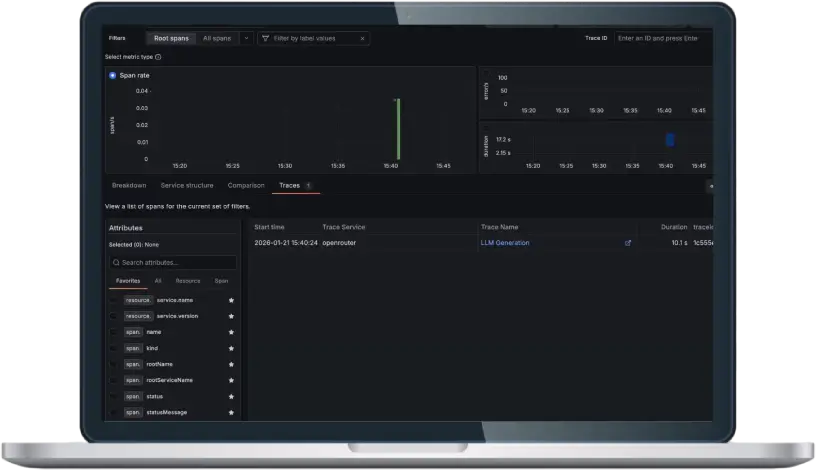Select the Traces tab
Image resolution: width=816 pixels, height=470 pixels.
tap(295, 186)
